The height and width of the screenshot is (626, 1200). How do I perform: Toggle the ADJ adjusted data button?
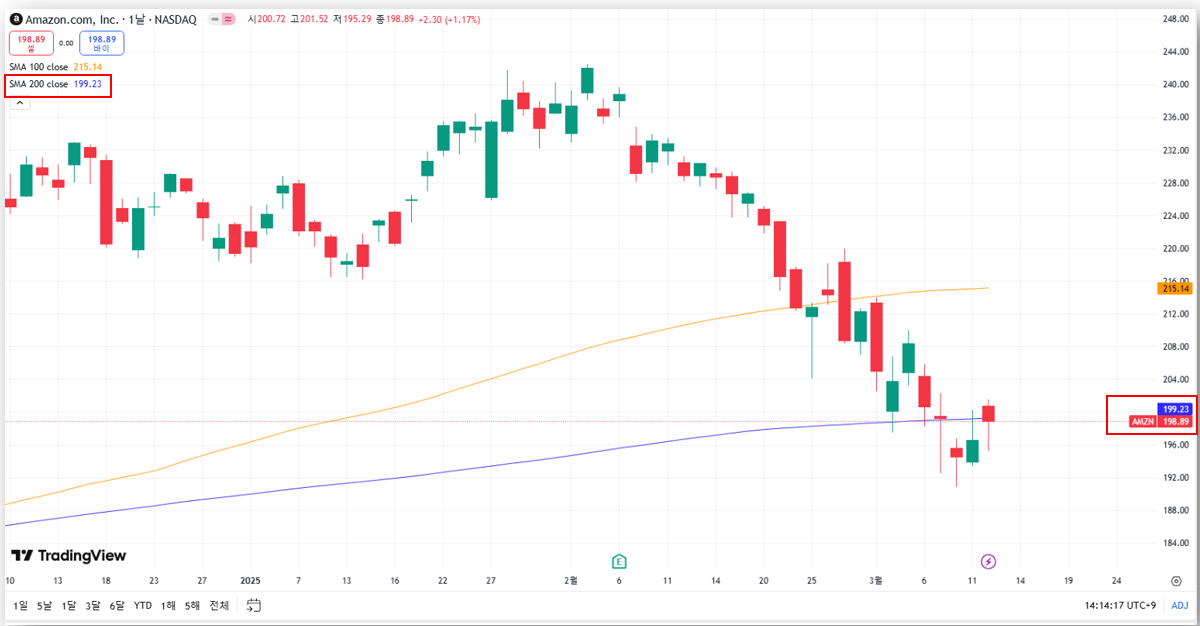1180,605
